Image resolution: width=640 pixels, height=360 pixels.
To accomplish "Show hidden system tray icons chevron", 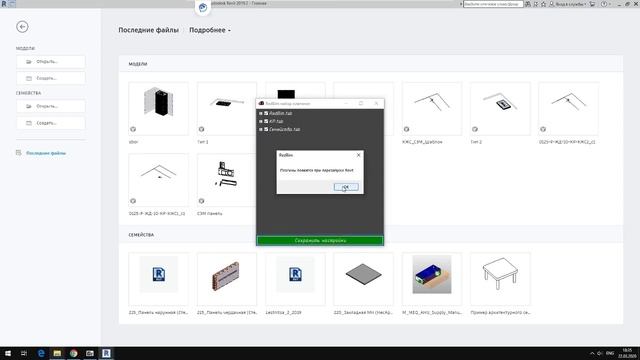I will click(x=592, y=353).
